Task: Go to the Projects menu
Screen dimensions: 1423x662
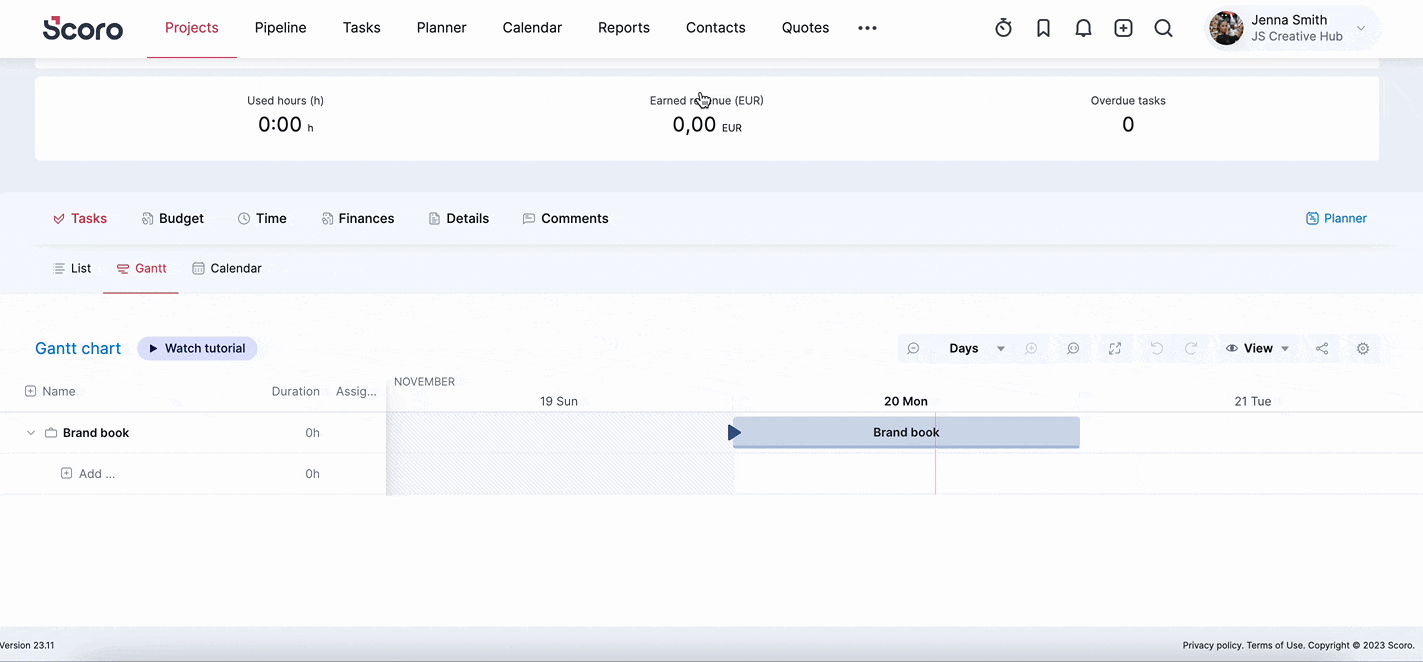Action: pyautogui.click(x=192, y=28)
